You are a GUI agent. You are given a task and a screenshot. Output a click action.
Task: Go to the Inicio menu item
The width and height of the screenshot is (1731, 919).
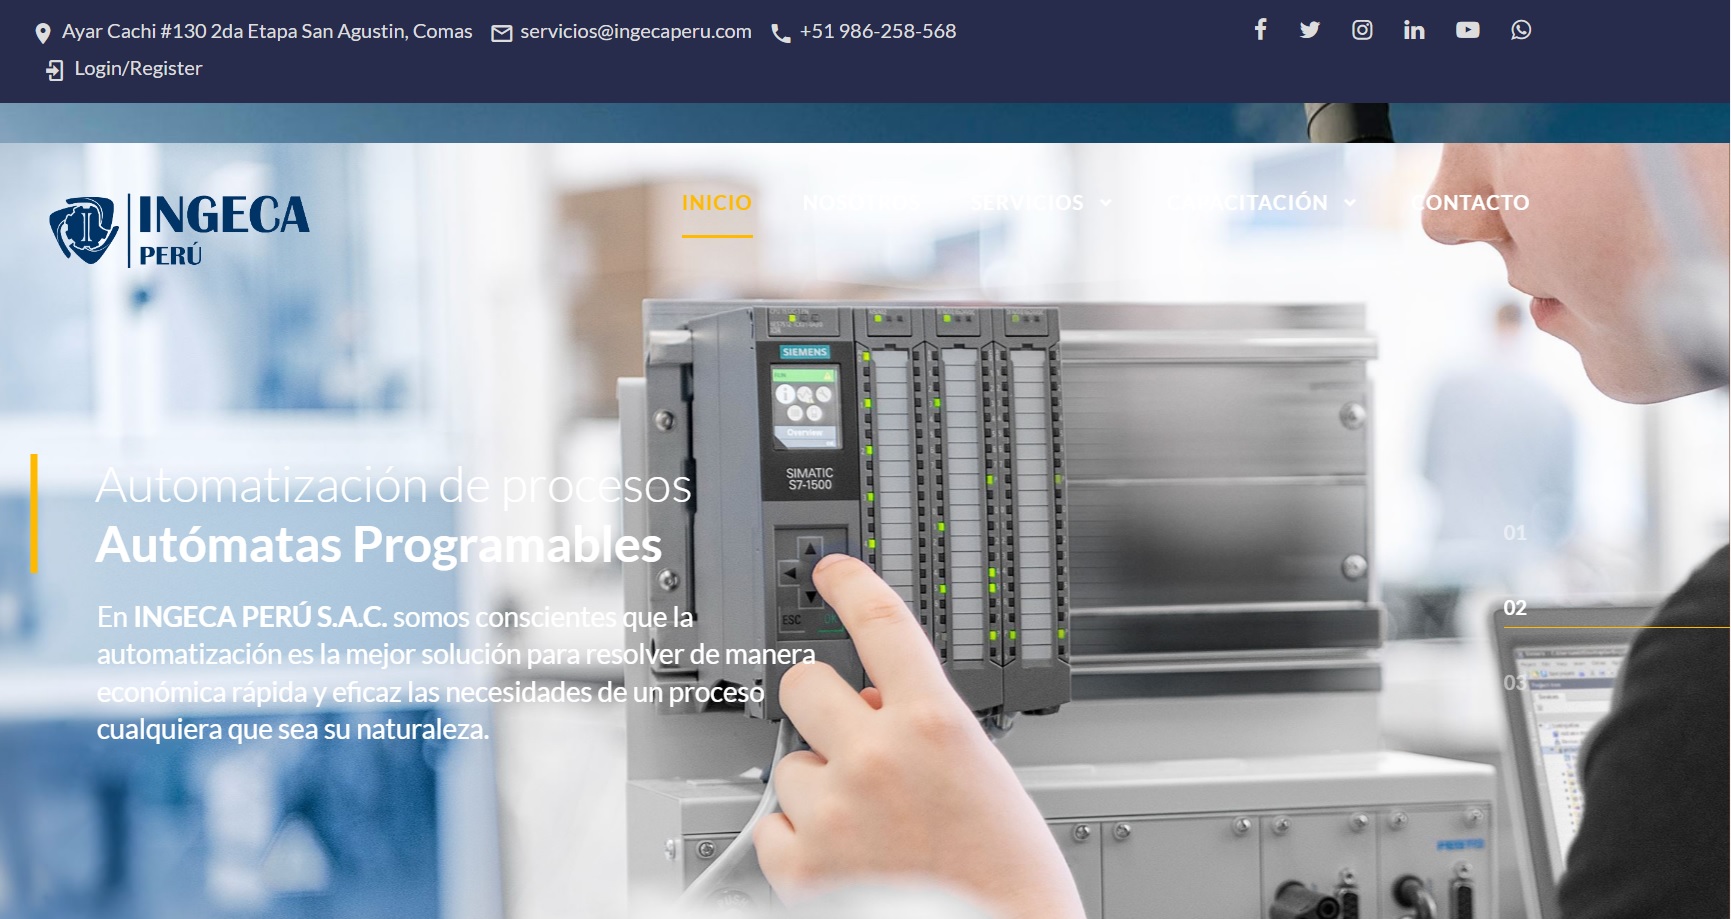pyautogui.click(x=716, y=203)
